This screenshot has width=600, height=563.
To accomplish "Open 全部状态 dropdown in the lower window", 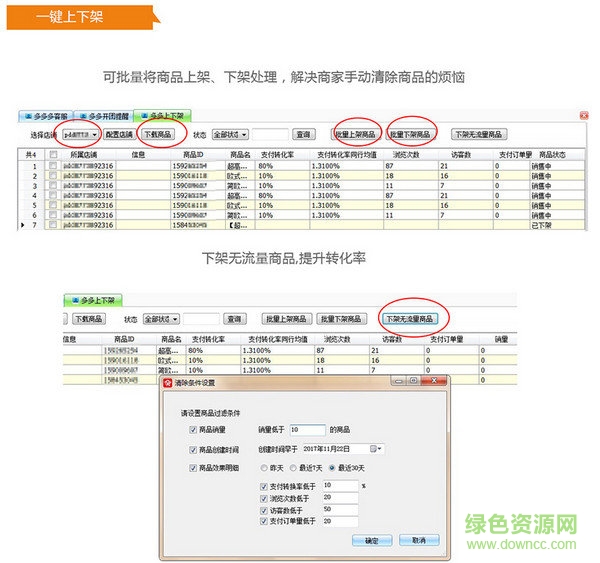I will click(161, 319).
